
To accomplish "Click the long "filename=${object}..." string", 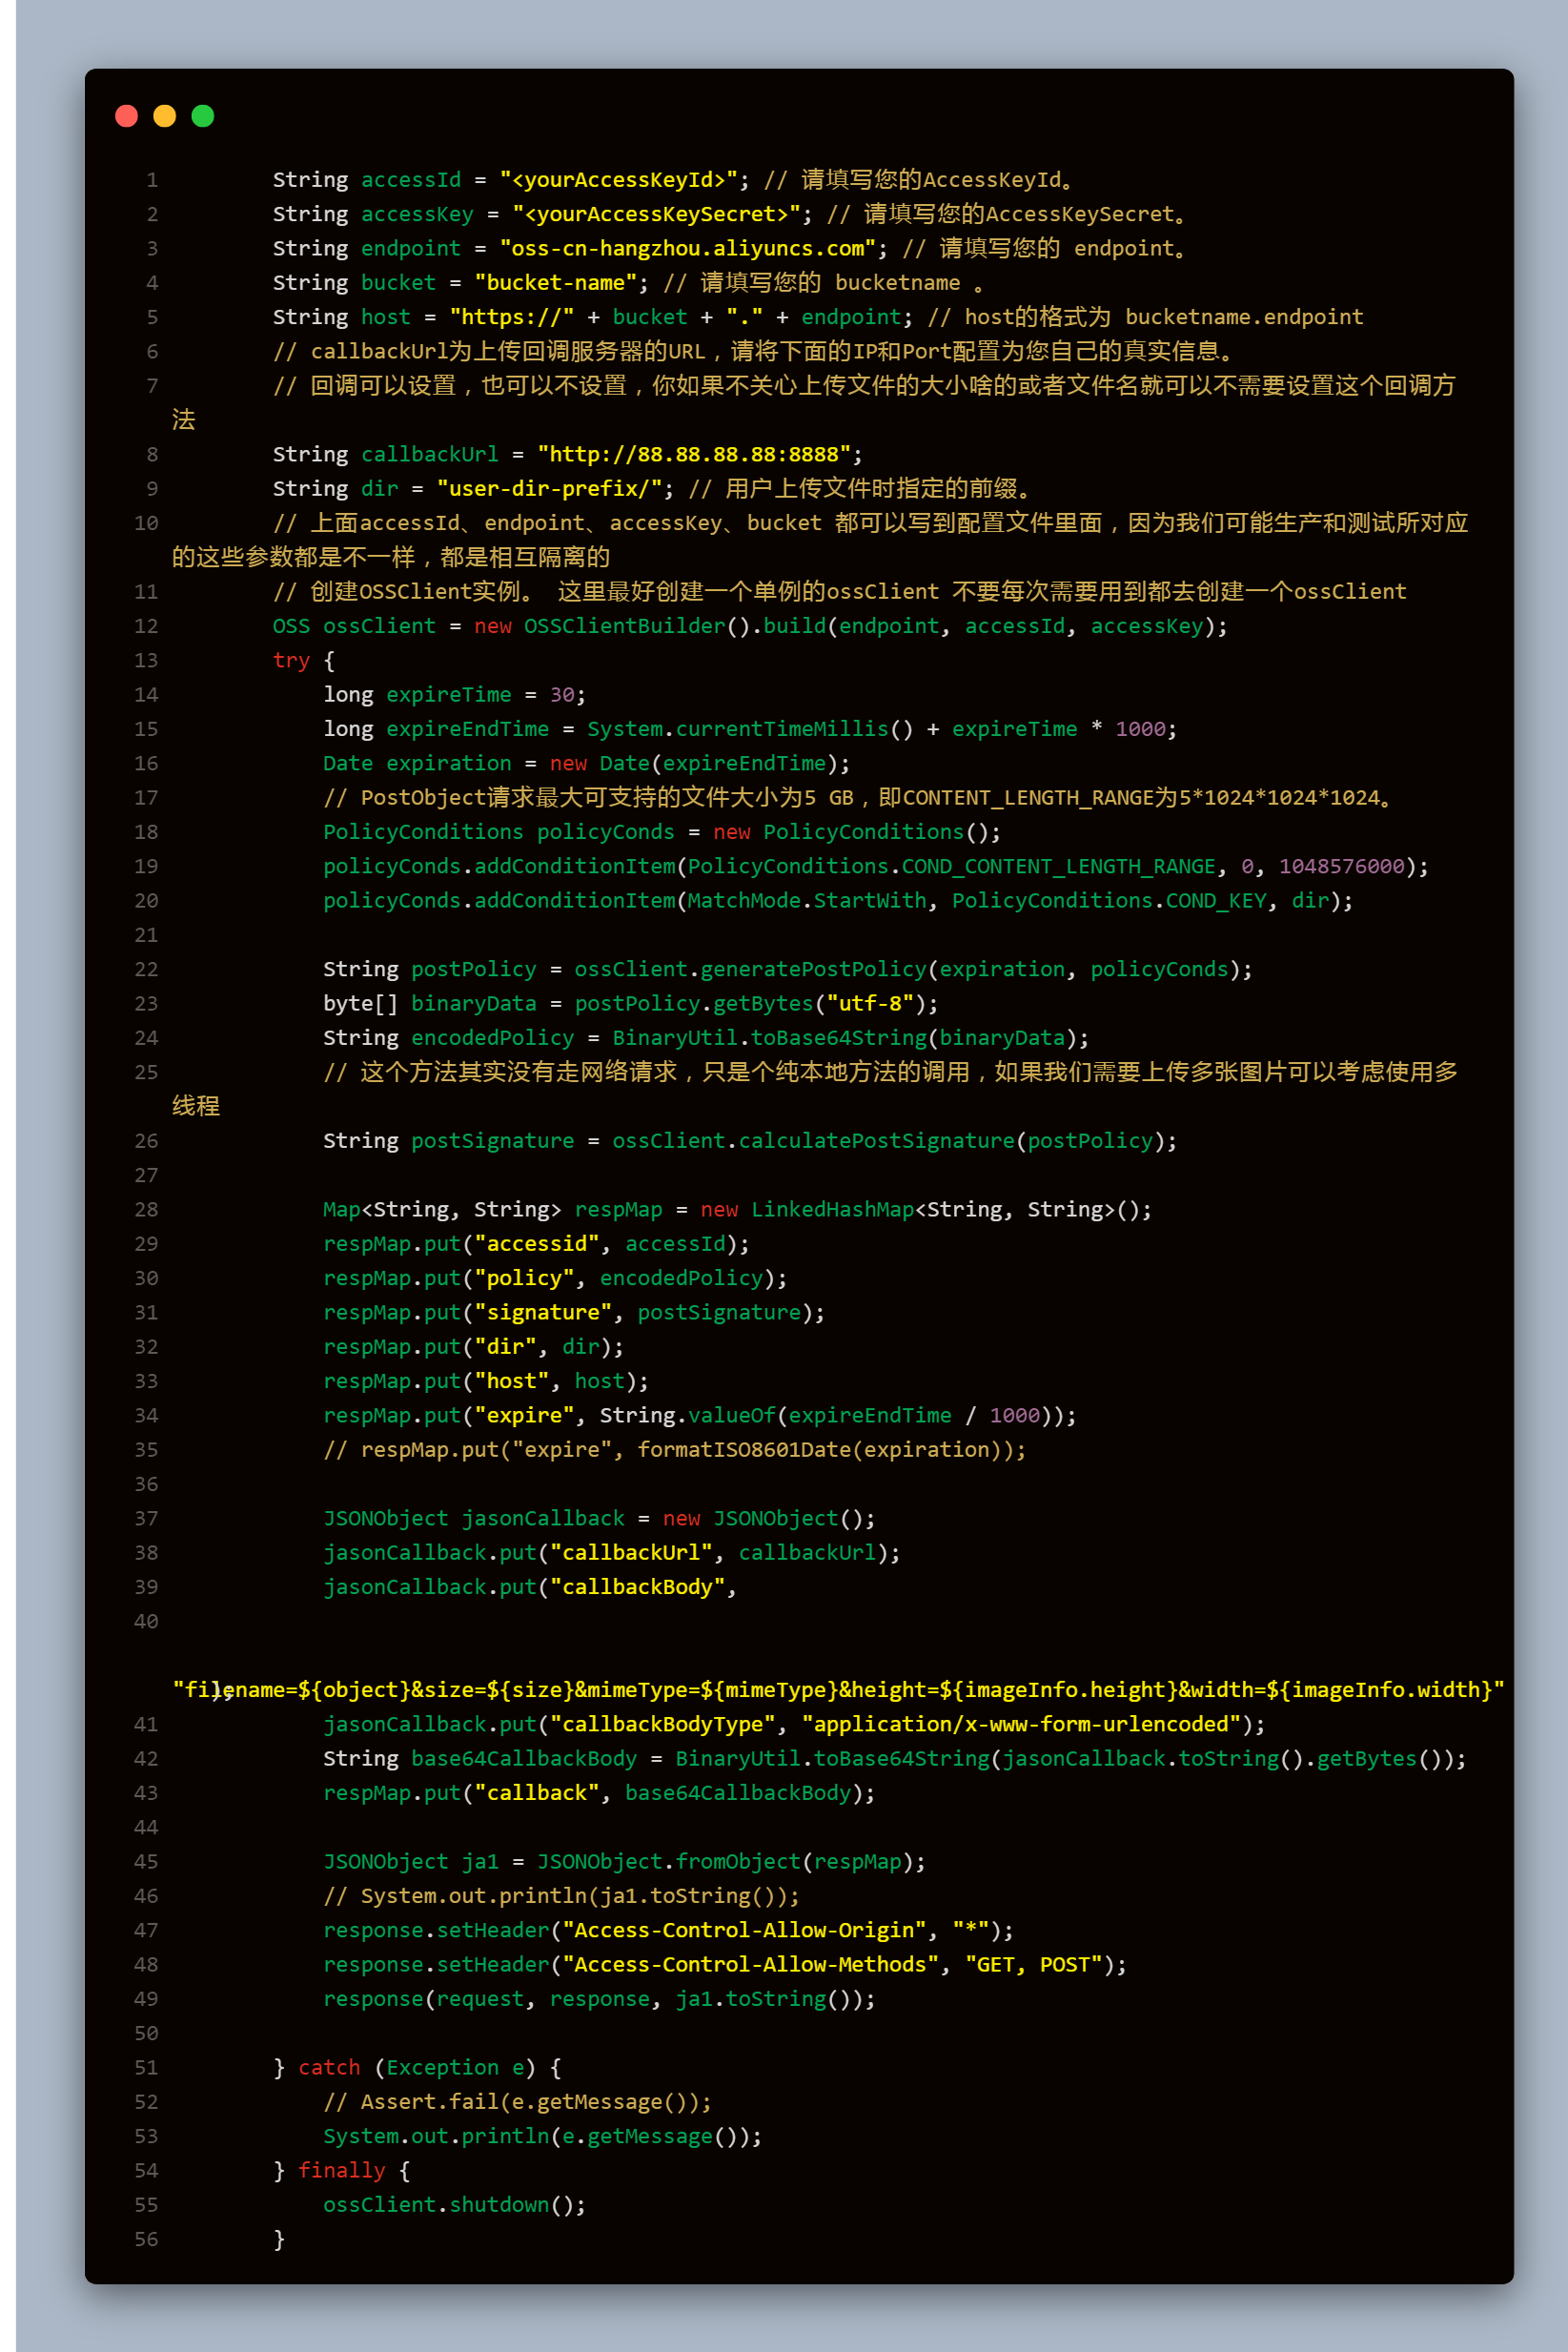I will [x=838, y=1690].
